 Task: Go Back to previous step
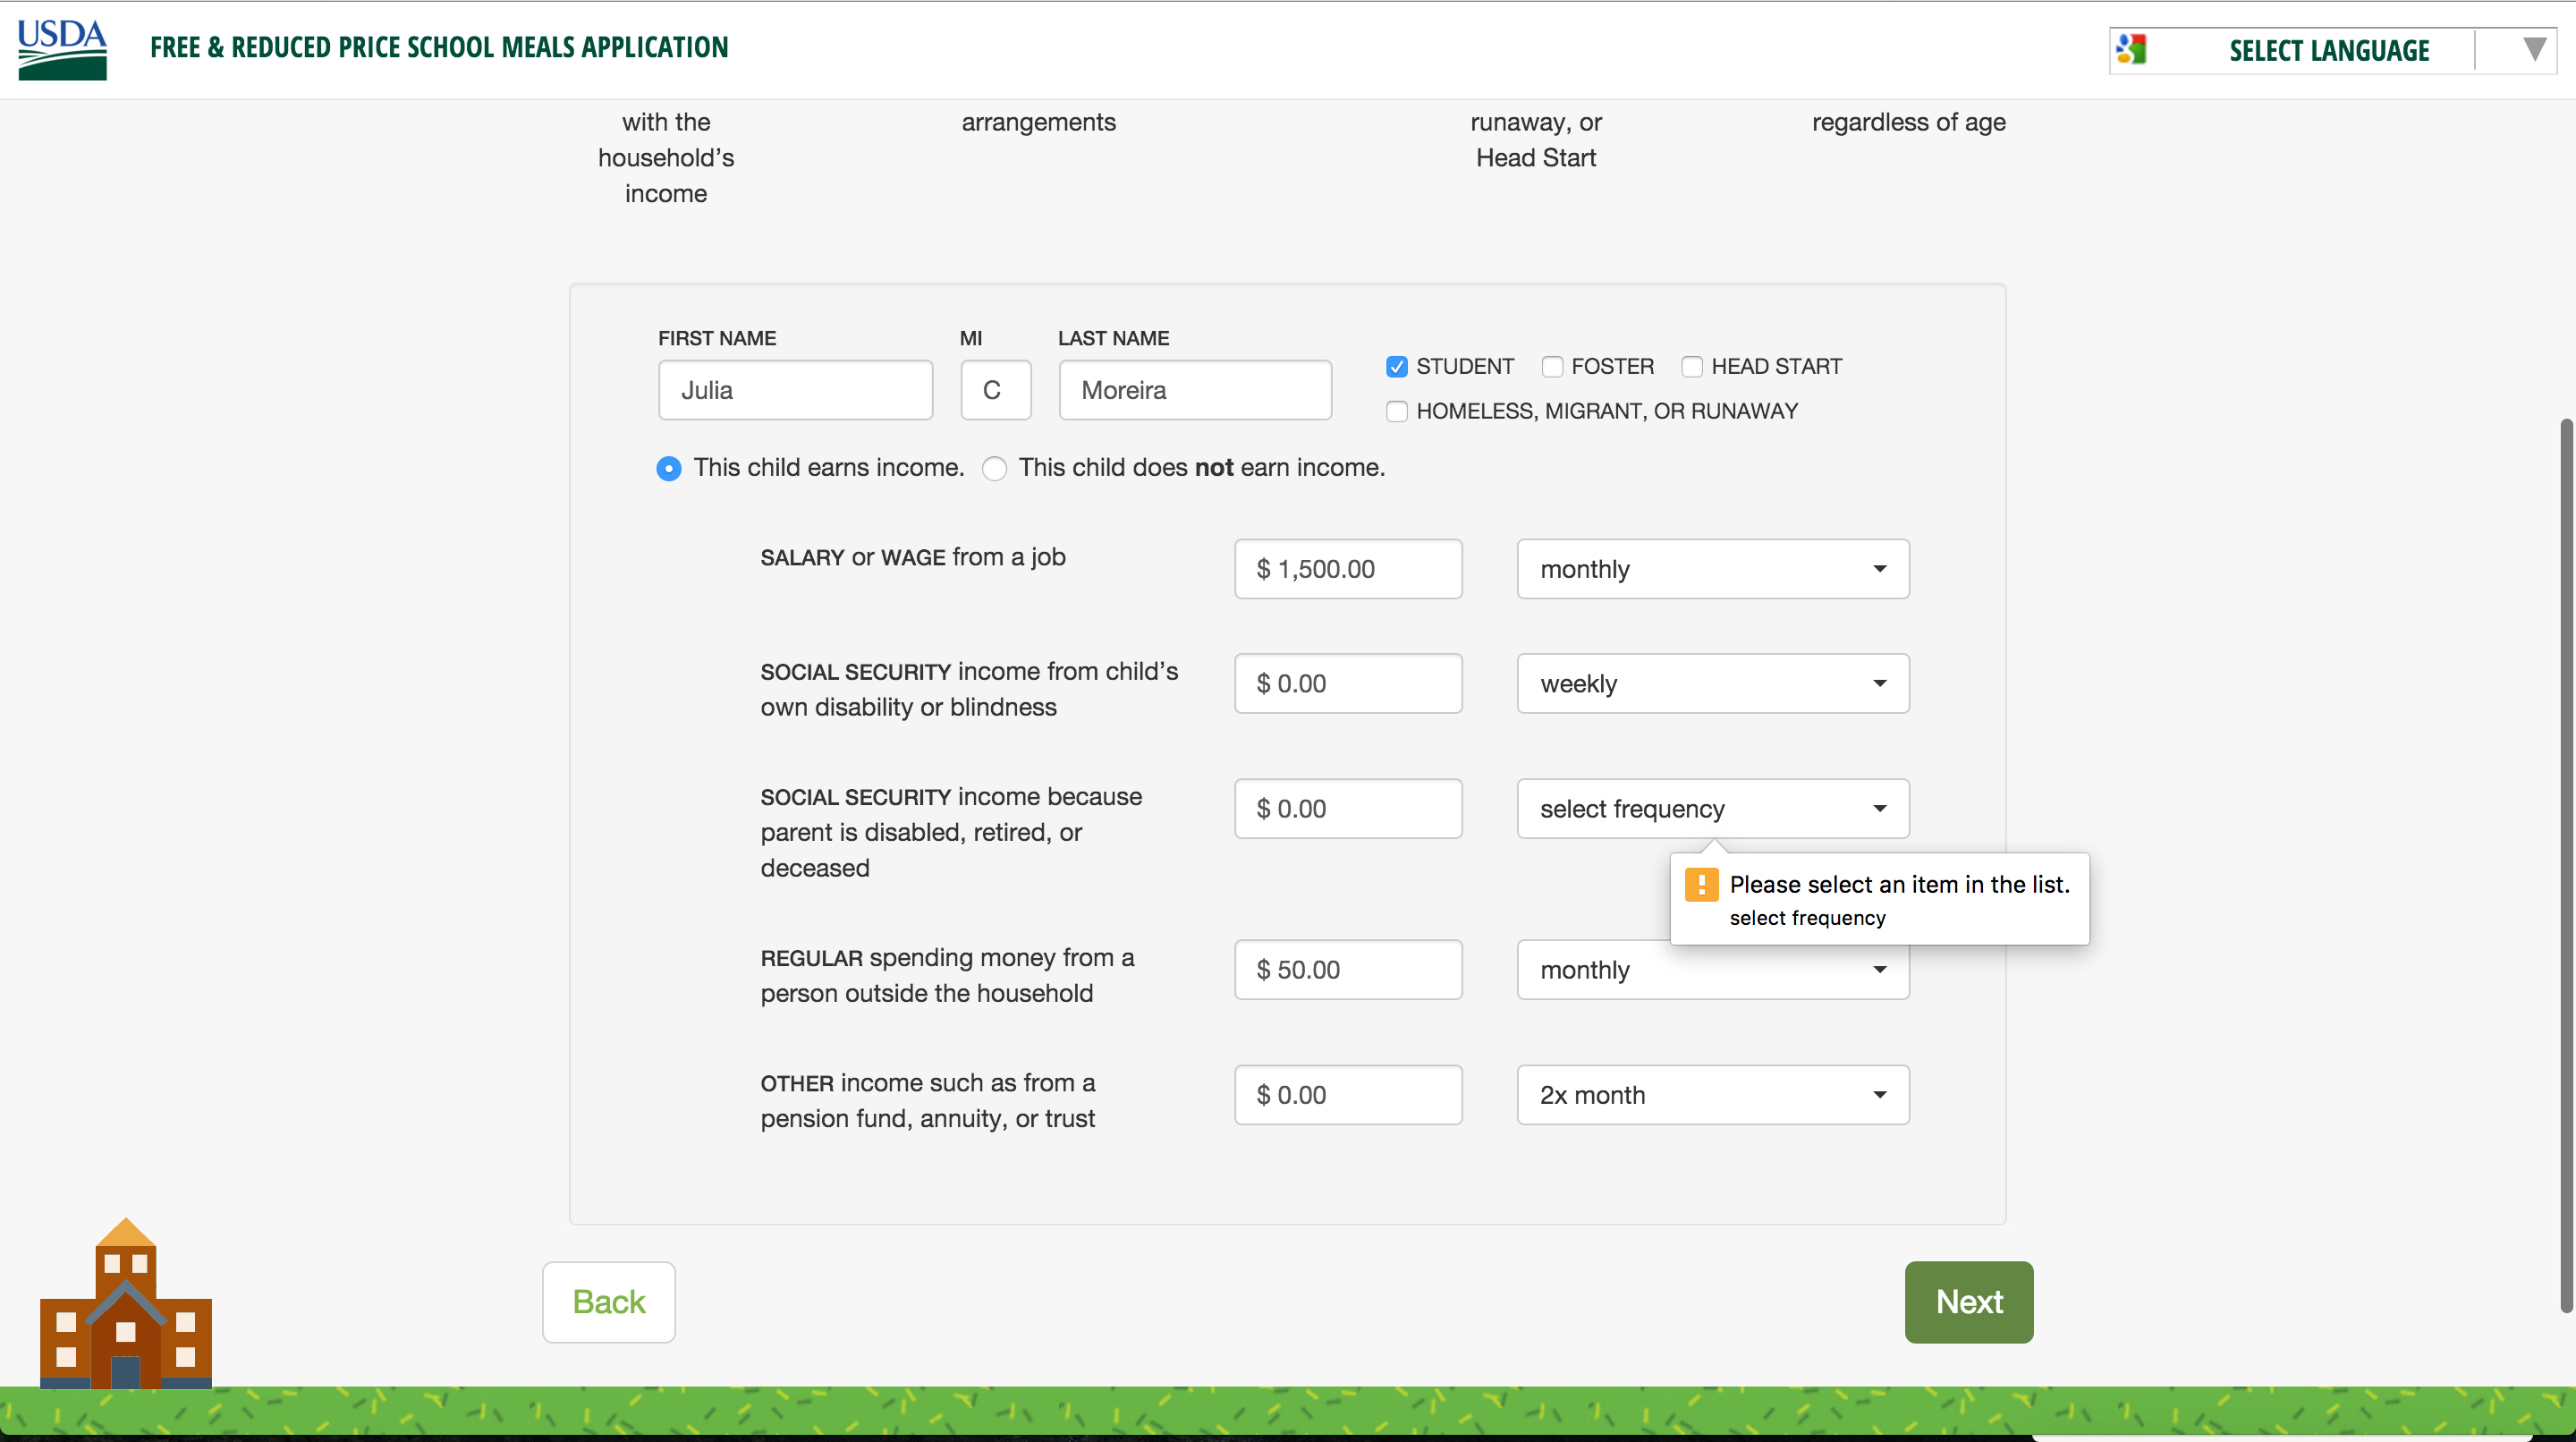pos(608,1302)
